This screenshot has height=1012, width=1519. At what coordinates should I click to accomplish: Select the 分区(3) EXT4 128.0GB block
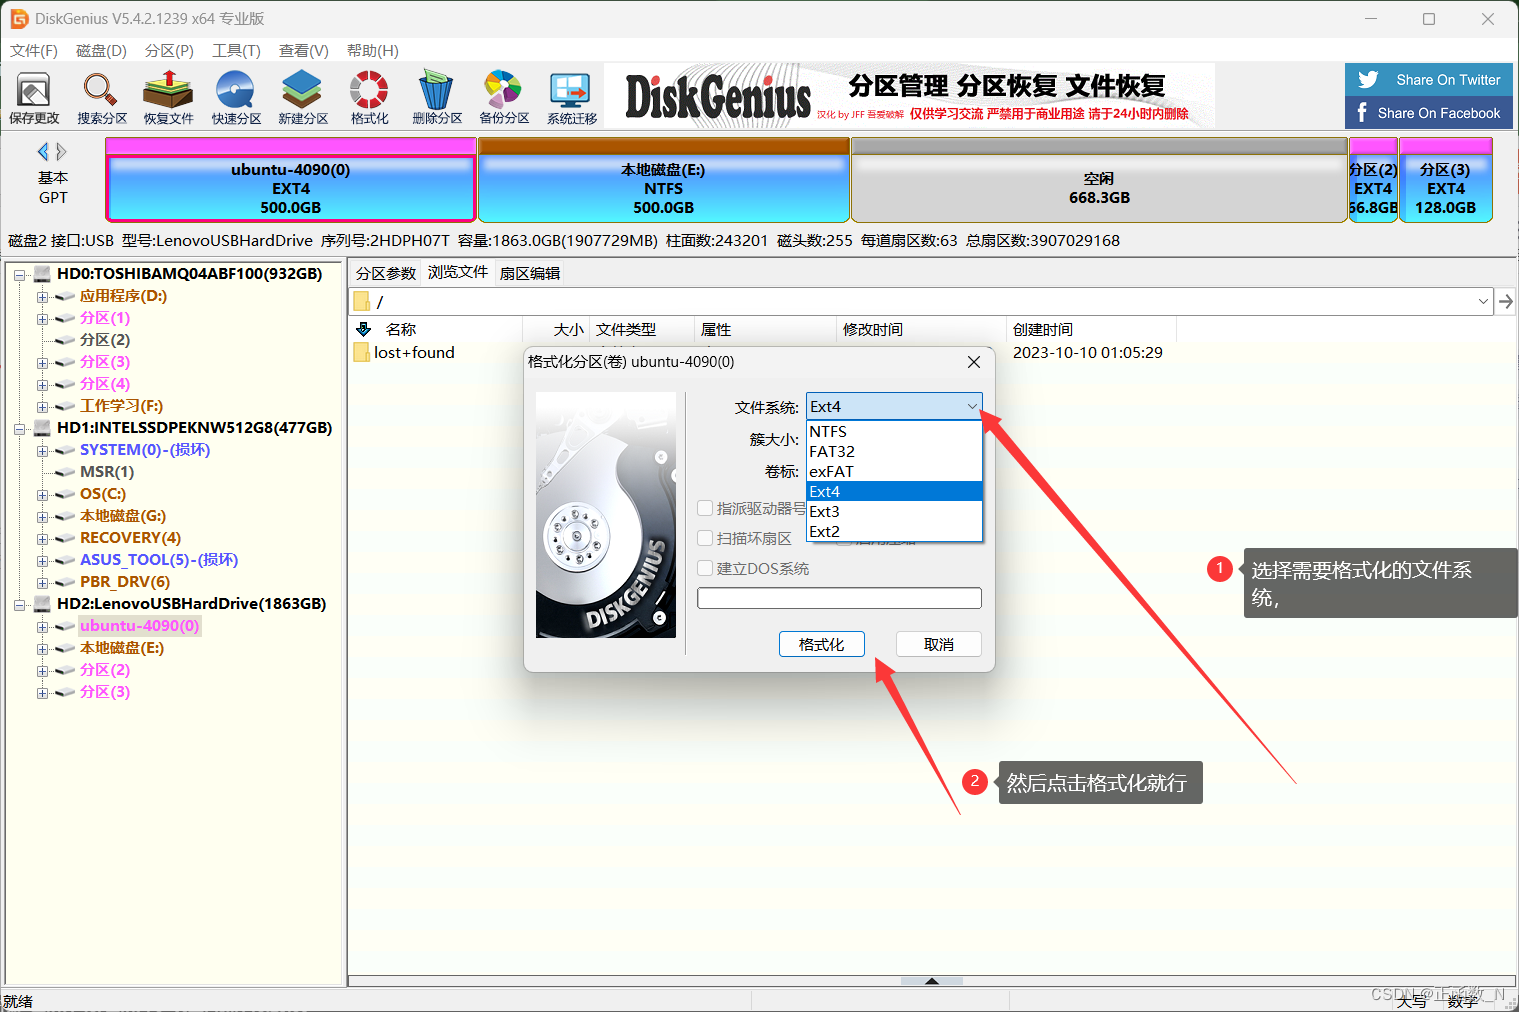pos(1446,180)
